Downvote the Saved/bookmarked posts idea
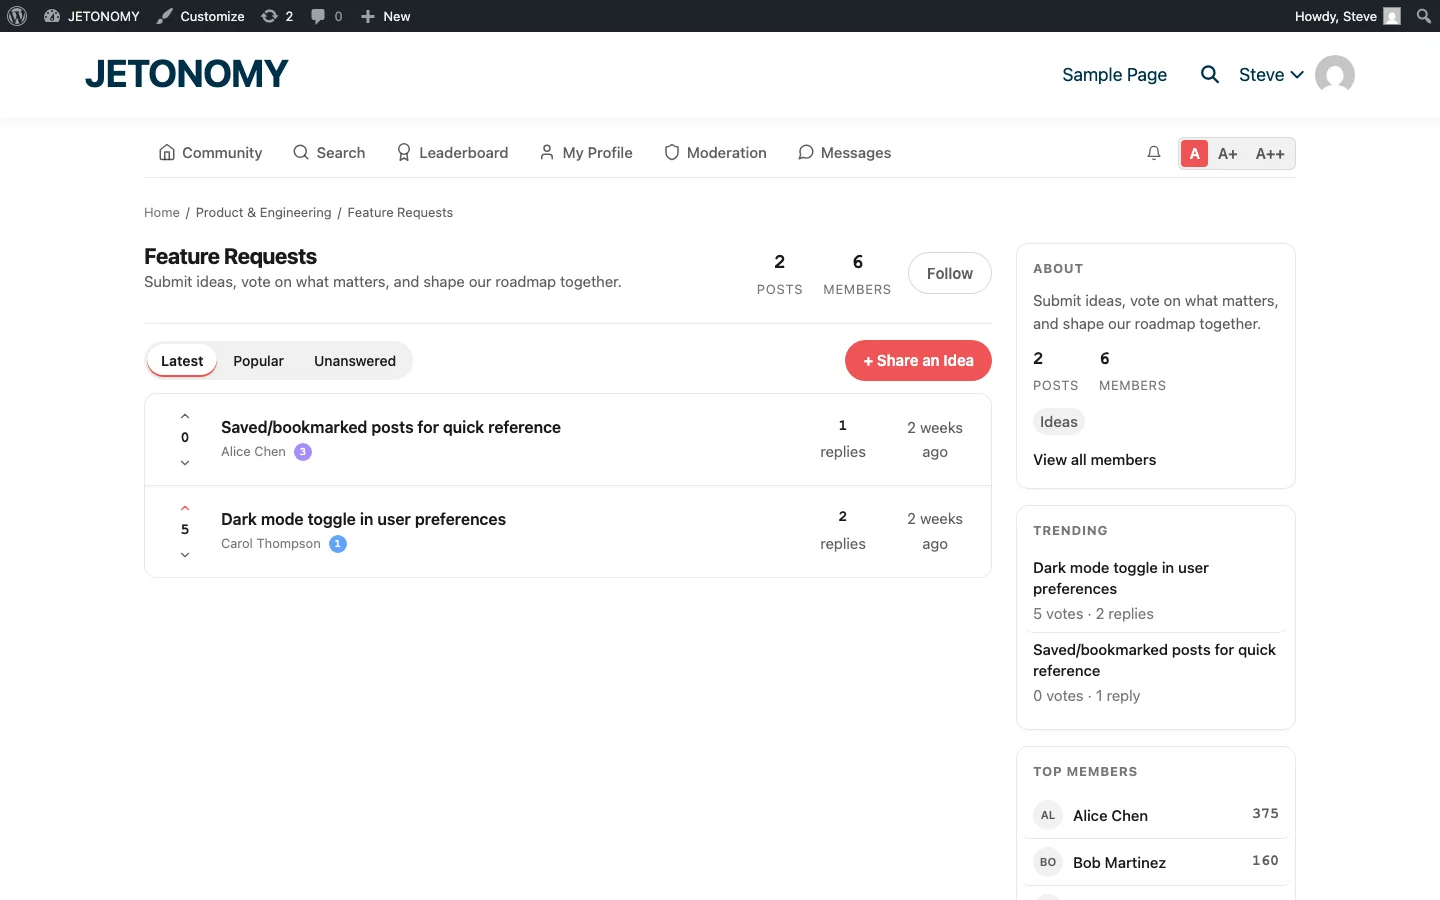 [x=185, y=463]
